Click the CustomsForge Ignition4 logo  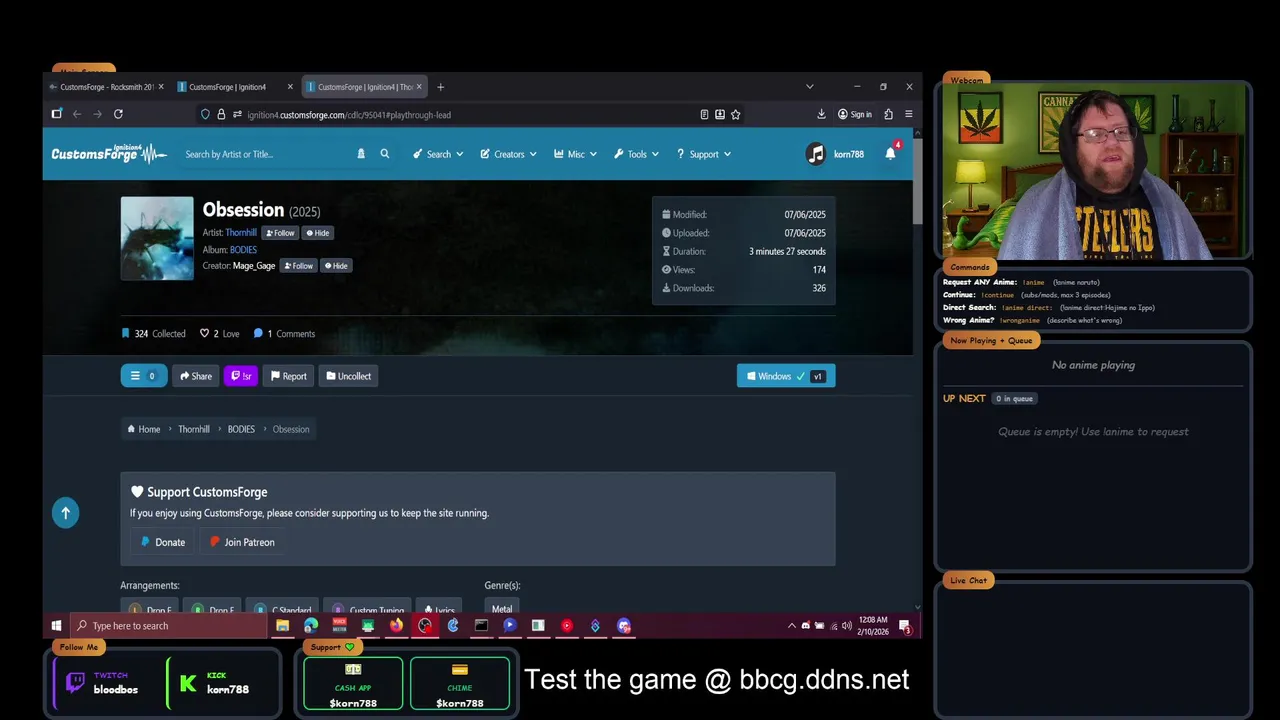tap(109, 154)
